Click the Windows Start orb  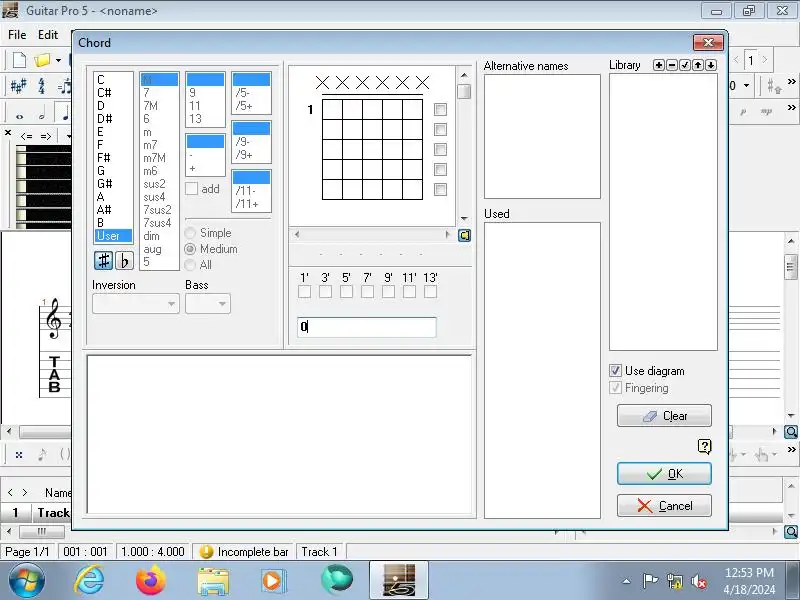pyautogui.click(x=27, y=581)
